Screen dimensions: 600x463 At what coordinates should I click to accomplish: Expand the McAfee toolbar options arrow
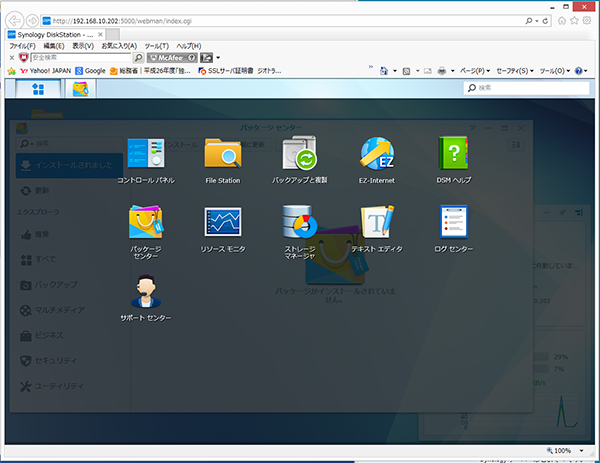[x=218, y=58]
